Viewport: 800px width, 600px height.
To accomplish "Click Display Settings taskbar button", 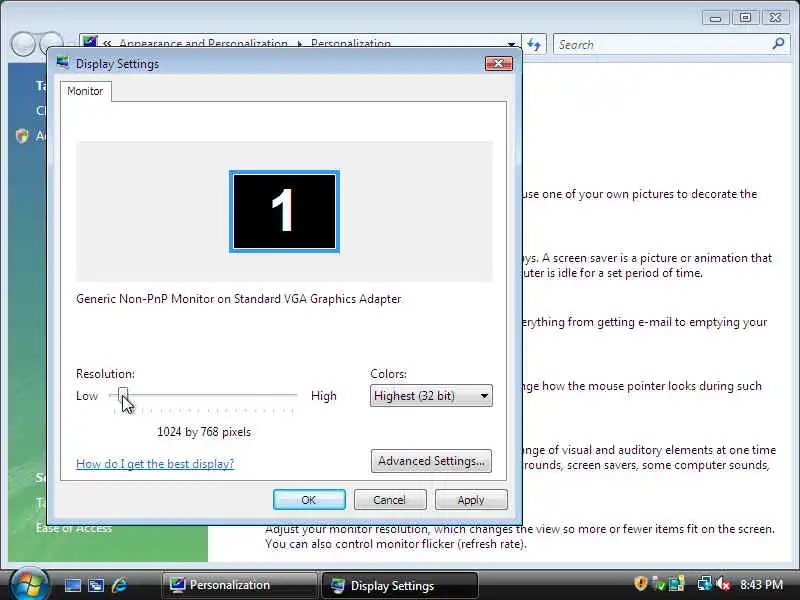I will point(400,585).
